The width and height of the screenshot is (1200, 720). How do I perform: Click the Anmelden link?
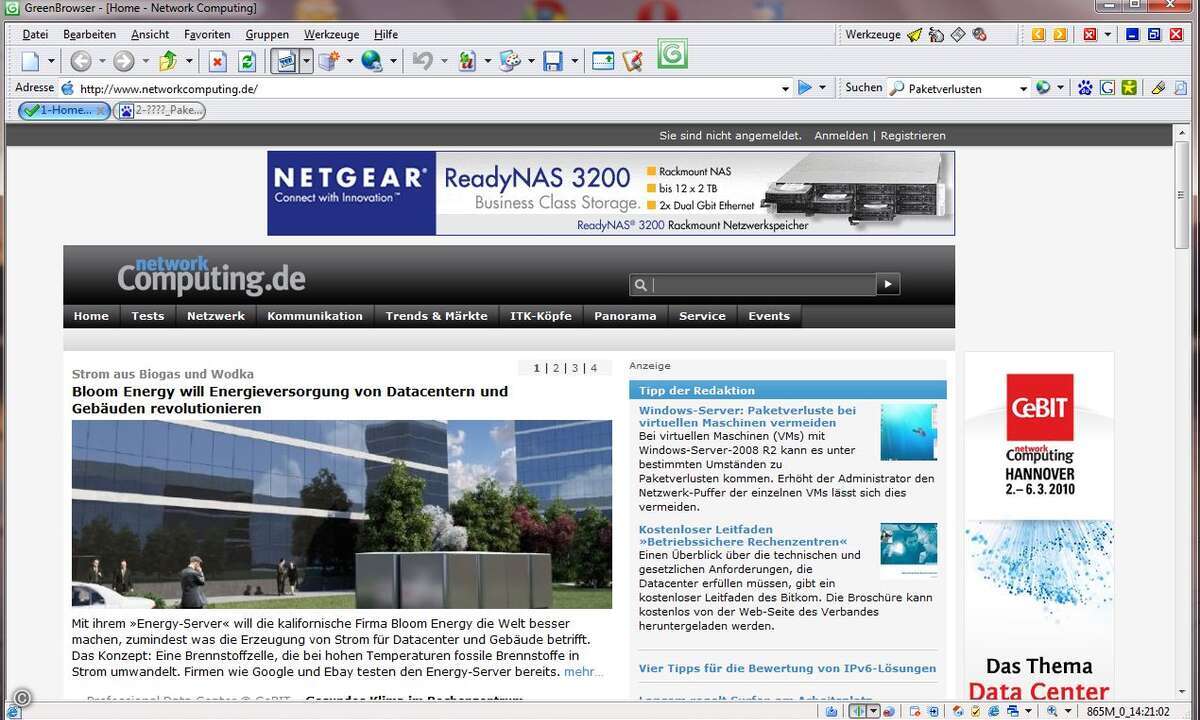pyautogui.click(x=841, y=135)
